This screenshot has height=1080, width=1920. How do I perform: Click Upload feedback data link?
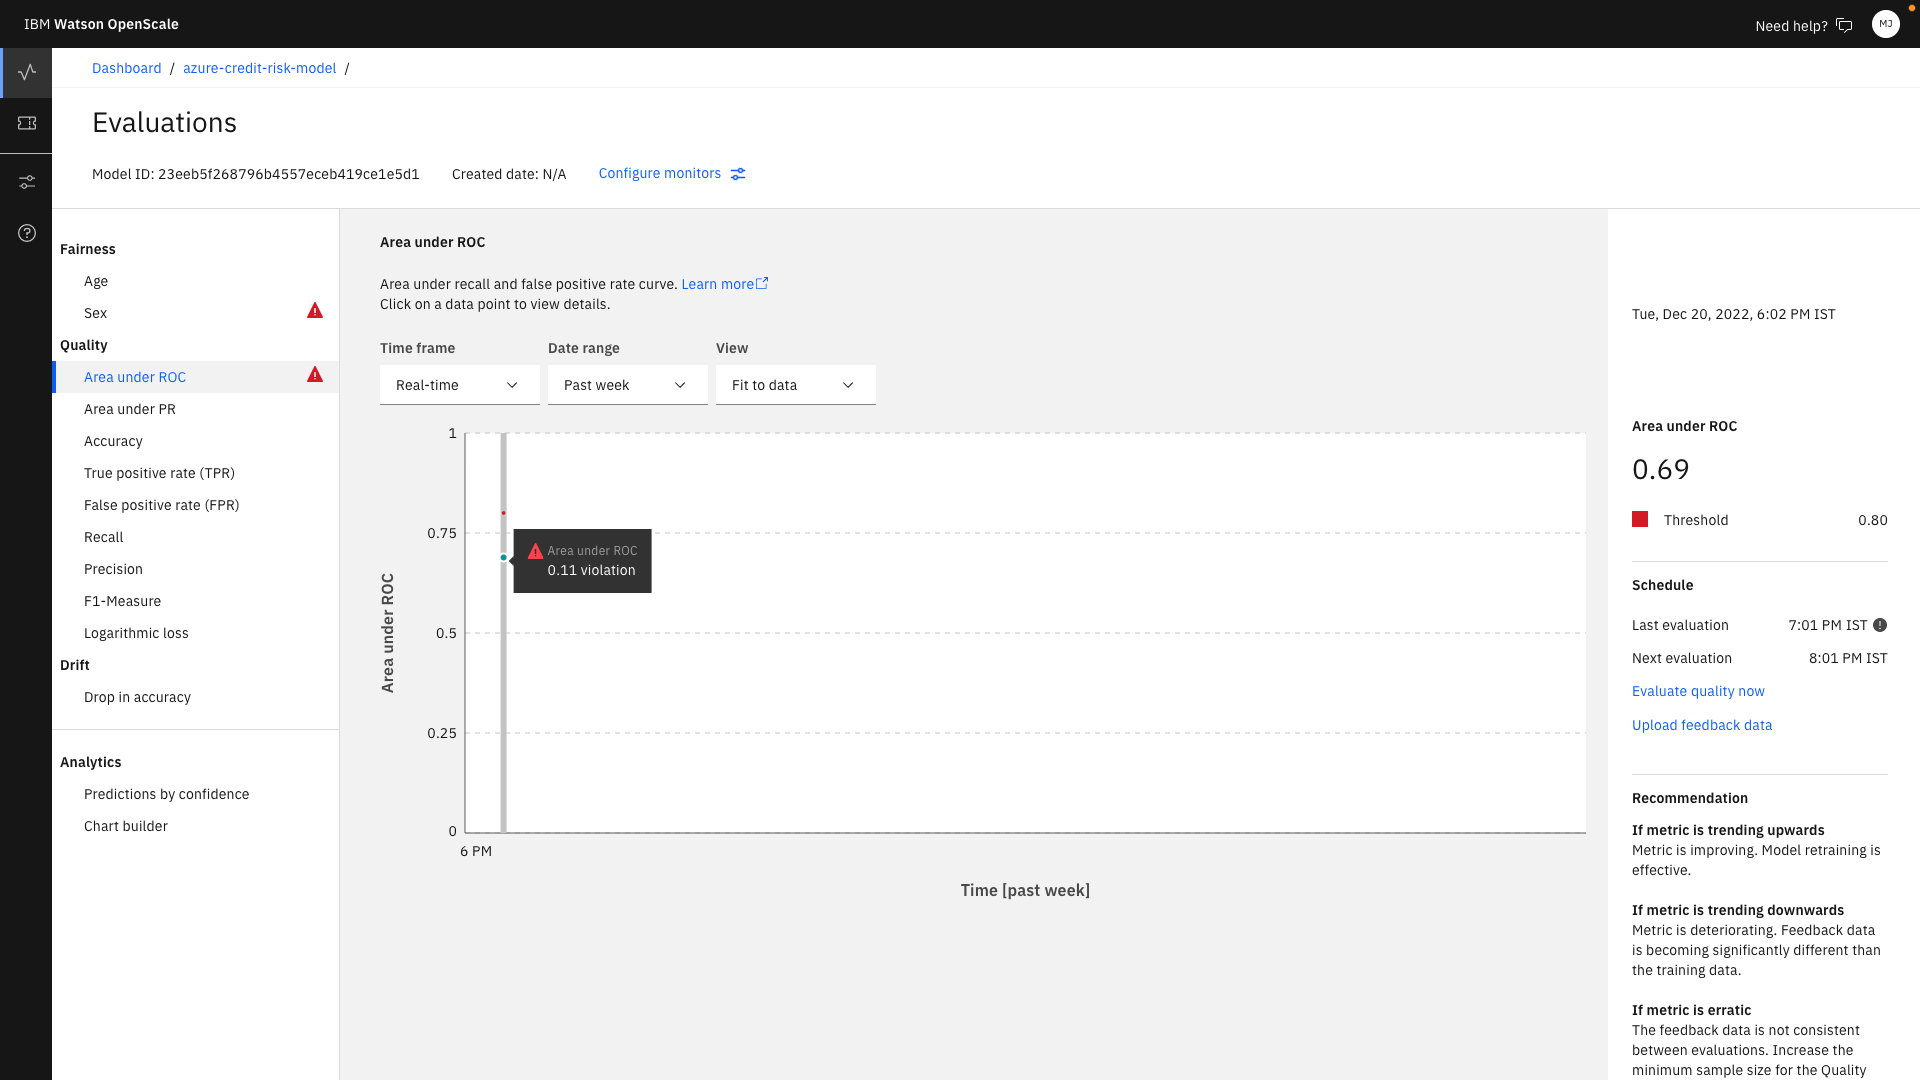point(1701,725)
